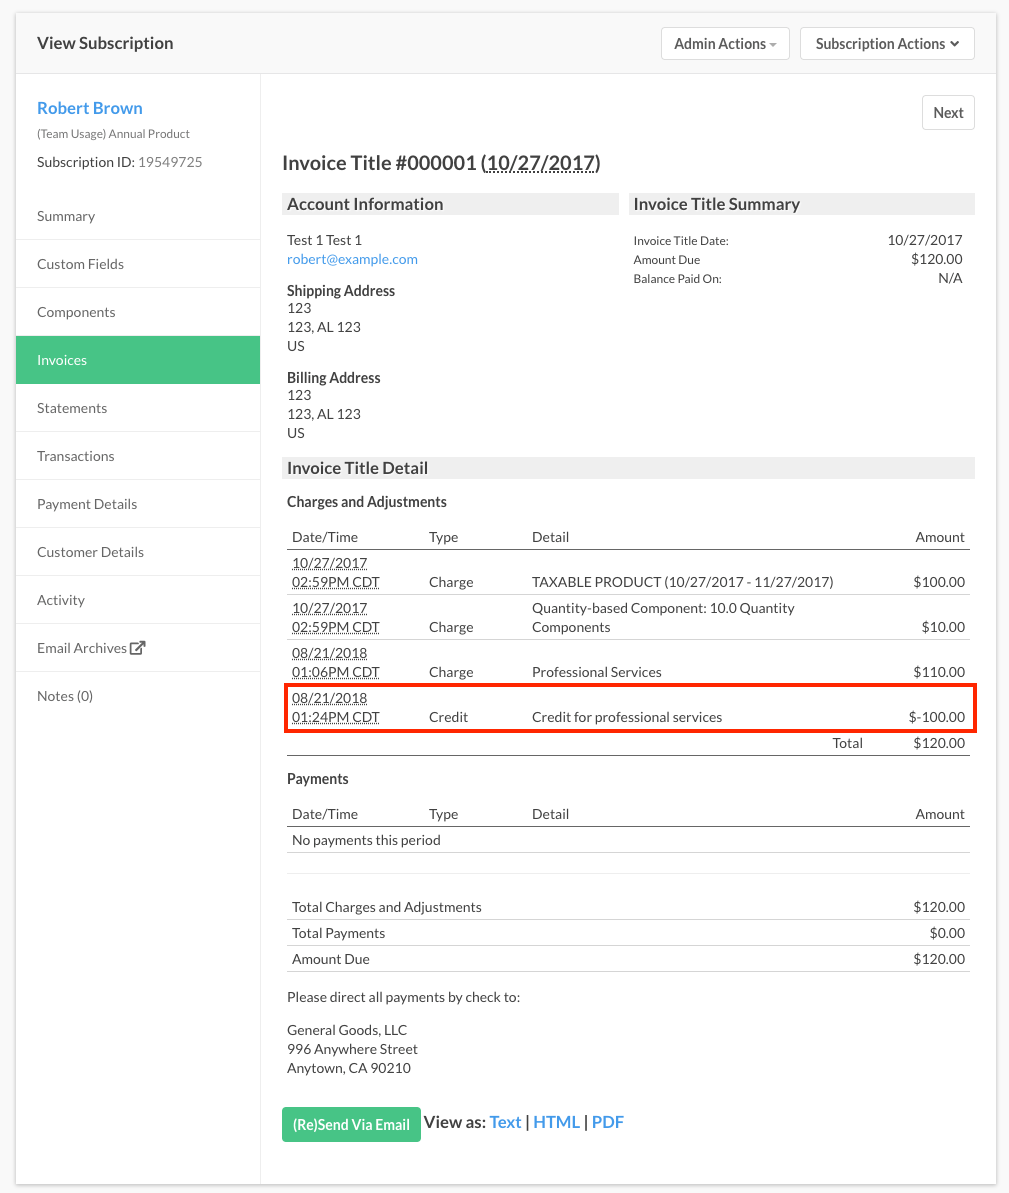The width and height of the screenshot is (1009, 1193).
Task: View invoice as PDF
Action: coord(607,1122)
